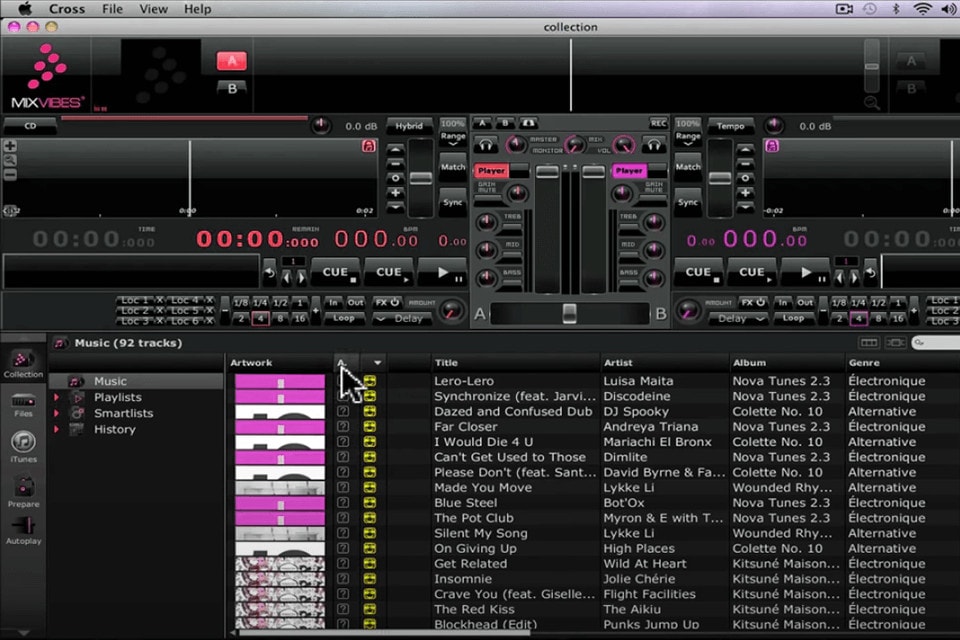Open the Range dropdown on right deck
Image resolution: width=960 pixels, height=640 pixels.
pos(688,140)
